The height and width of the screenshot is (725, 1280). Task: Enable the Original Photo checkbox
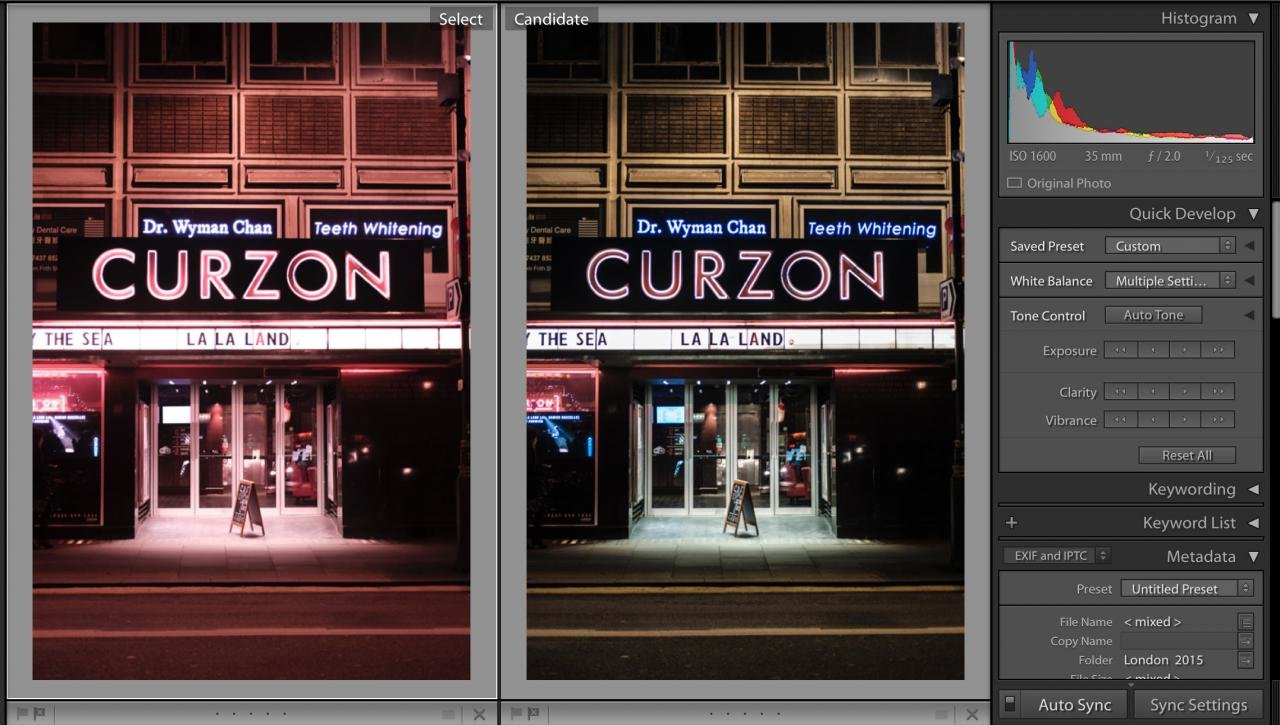coord(1014,183)
